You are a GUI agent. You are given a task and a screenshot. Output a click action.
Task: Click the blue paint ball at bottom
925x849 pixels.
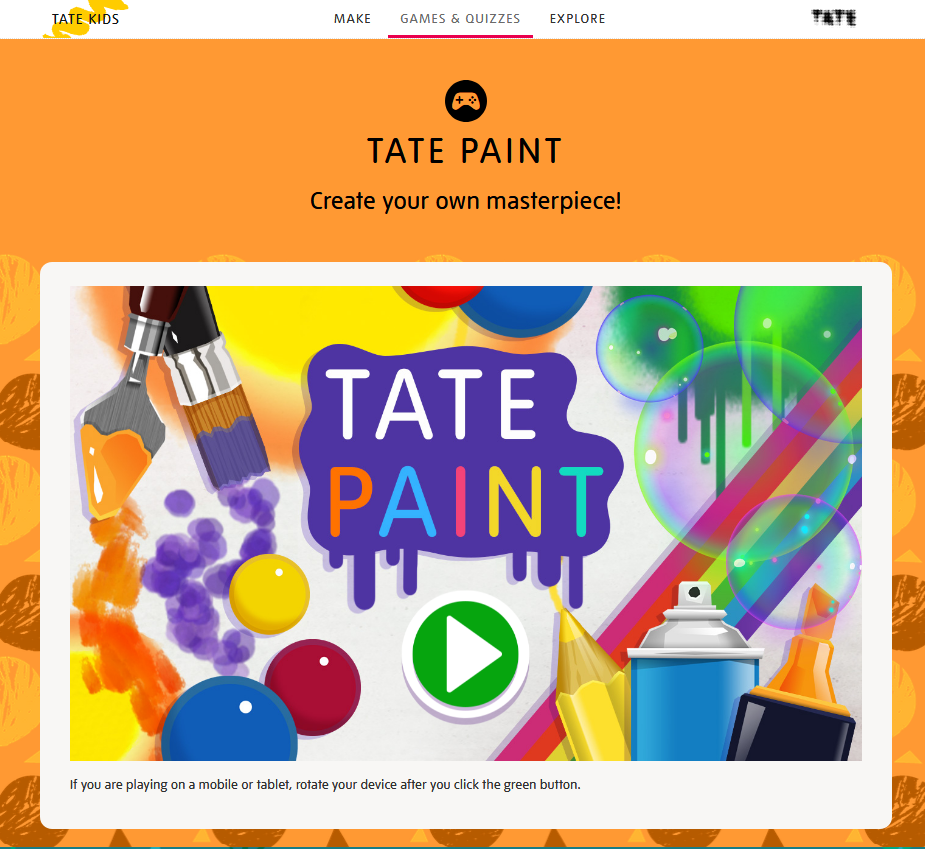point(229,721)
